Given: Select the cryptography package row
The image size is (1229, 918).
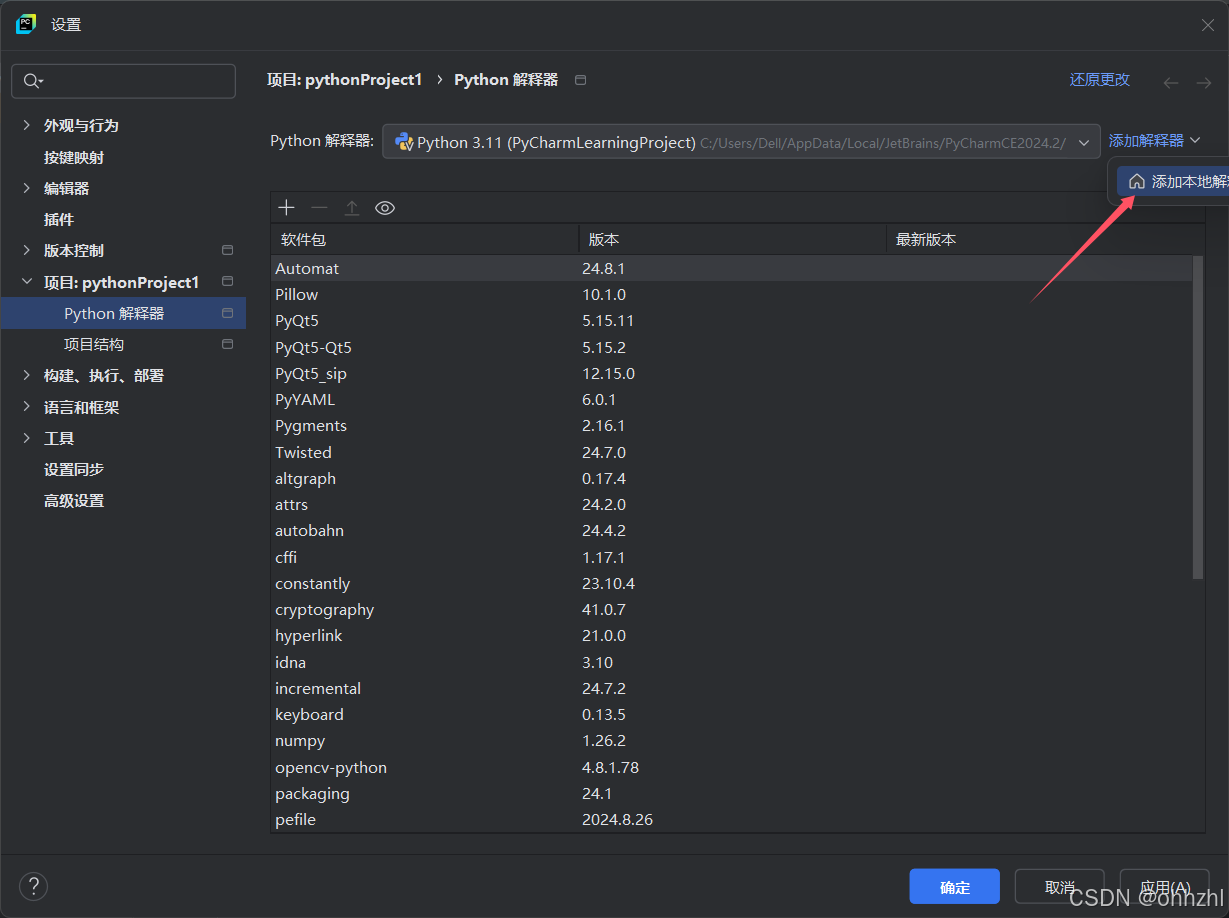Looking at the screenshot, I should pos(731,609).
